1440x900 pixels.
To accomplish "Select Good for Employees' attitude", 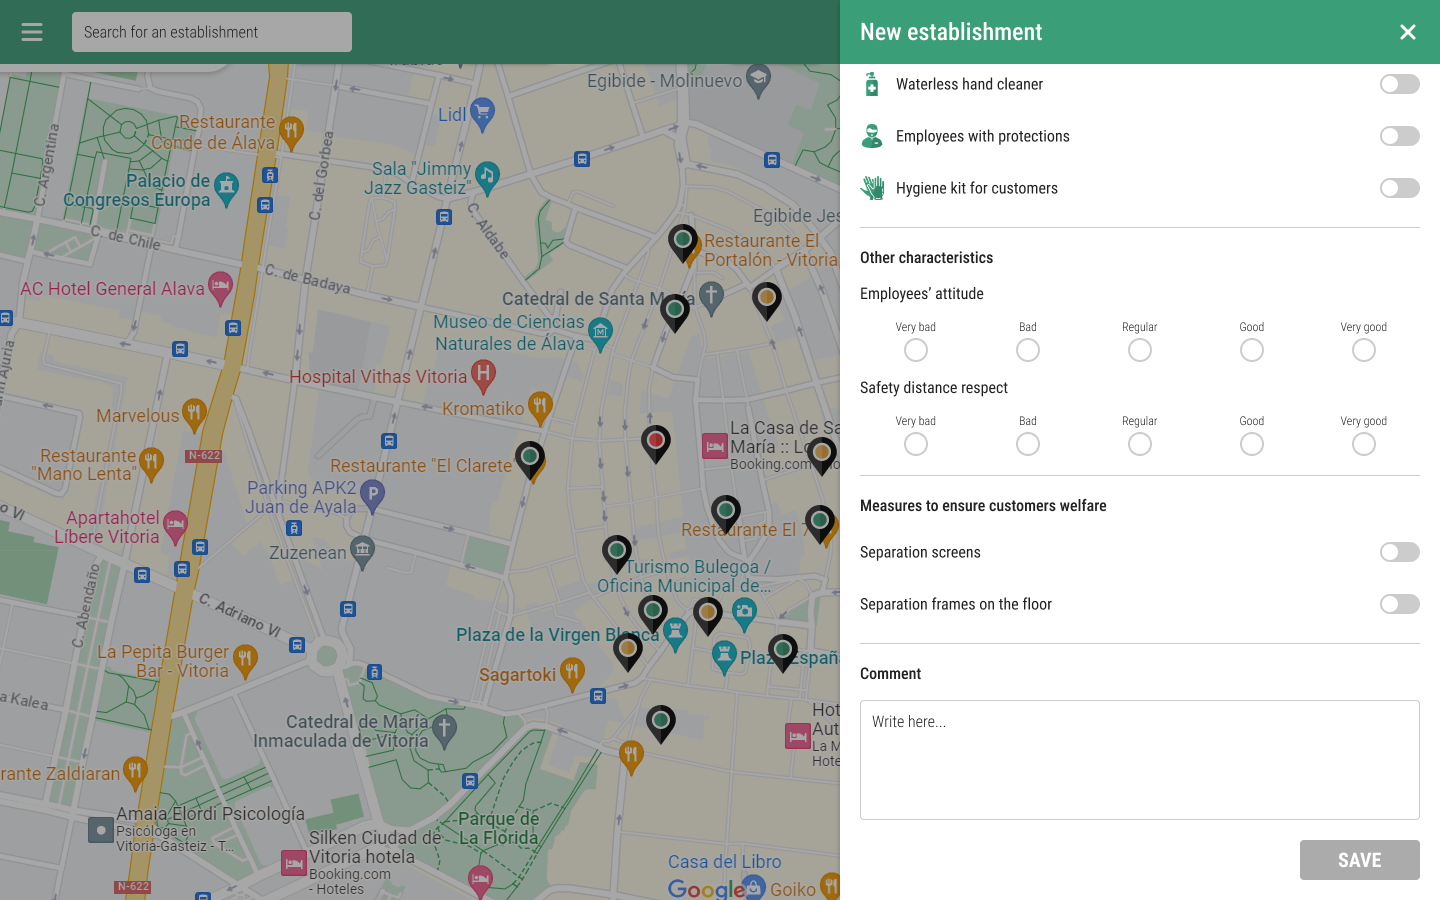I will [1252, 350].
